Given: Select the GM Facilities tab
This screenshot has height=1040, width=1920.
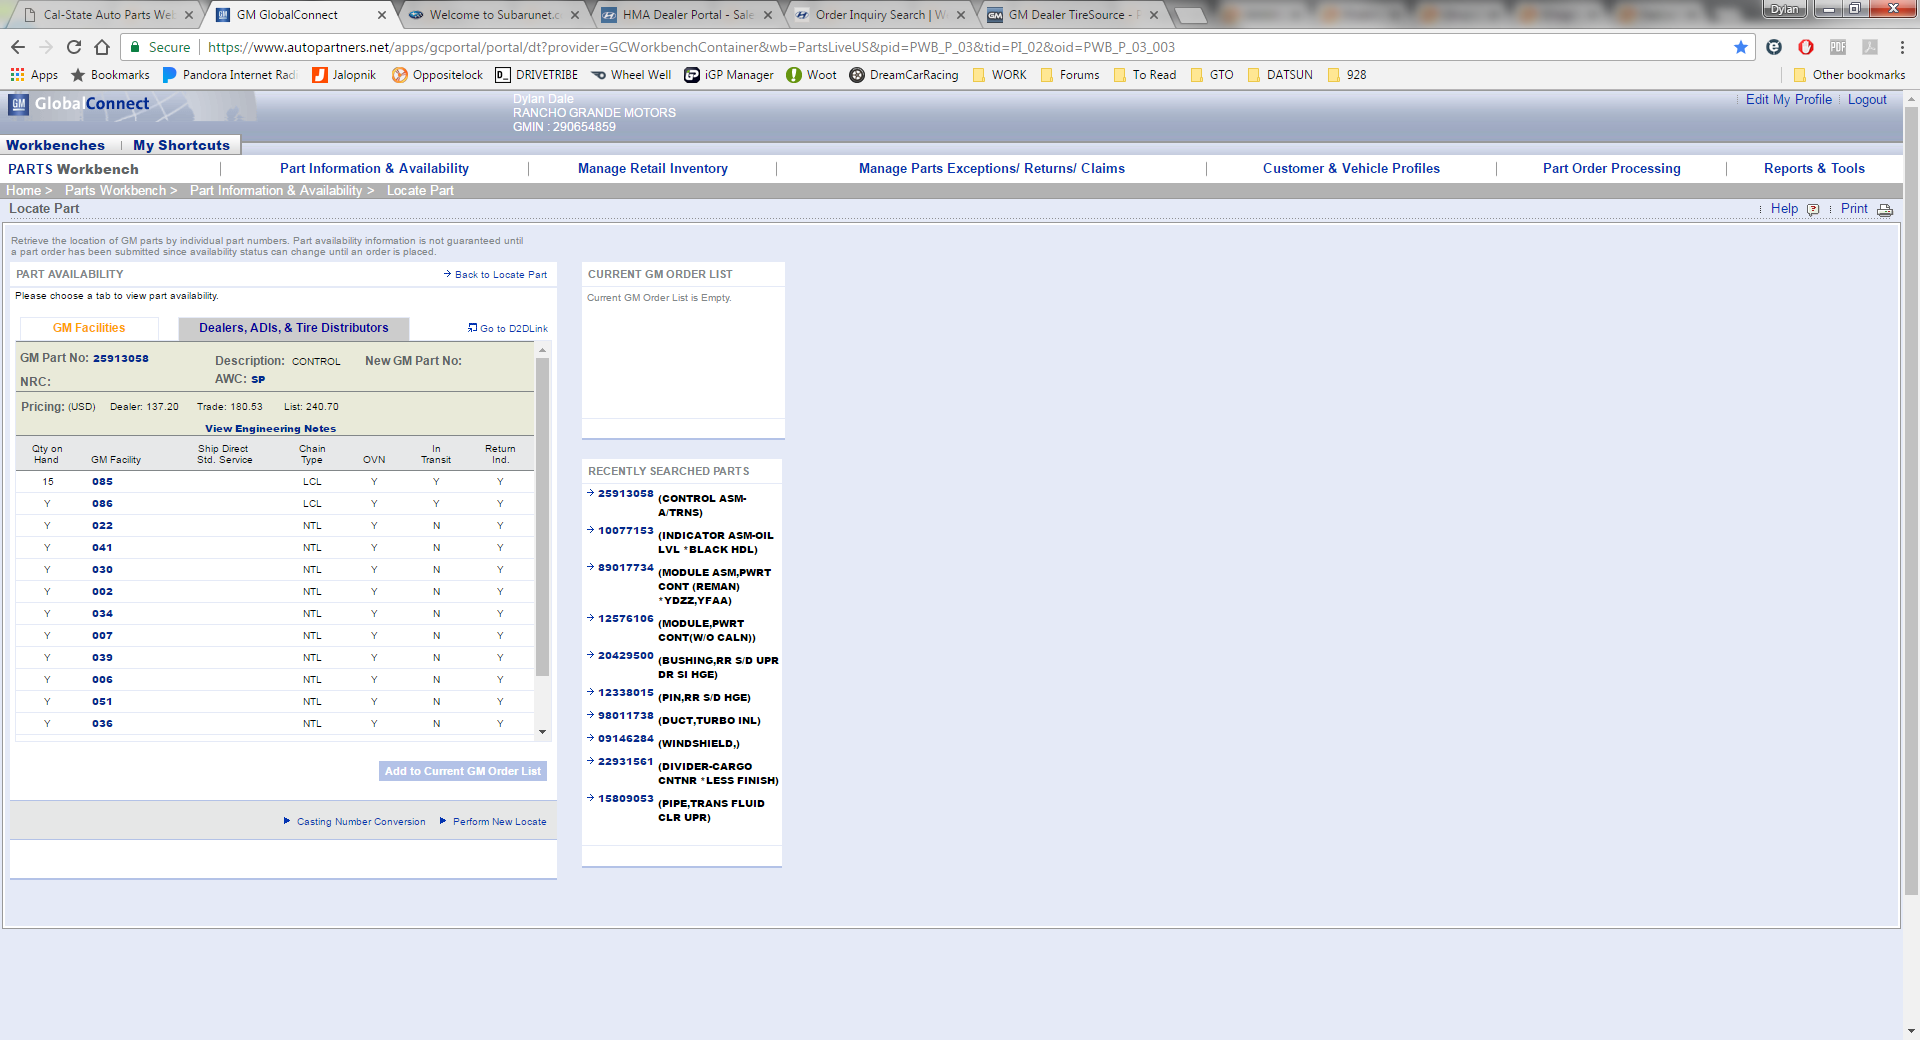Looking at the screenshot, I should [89, 328].
